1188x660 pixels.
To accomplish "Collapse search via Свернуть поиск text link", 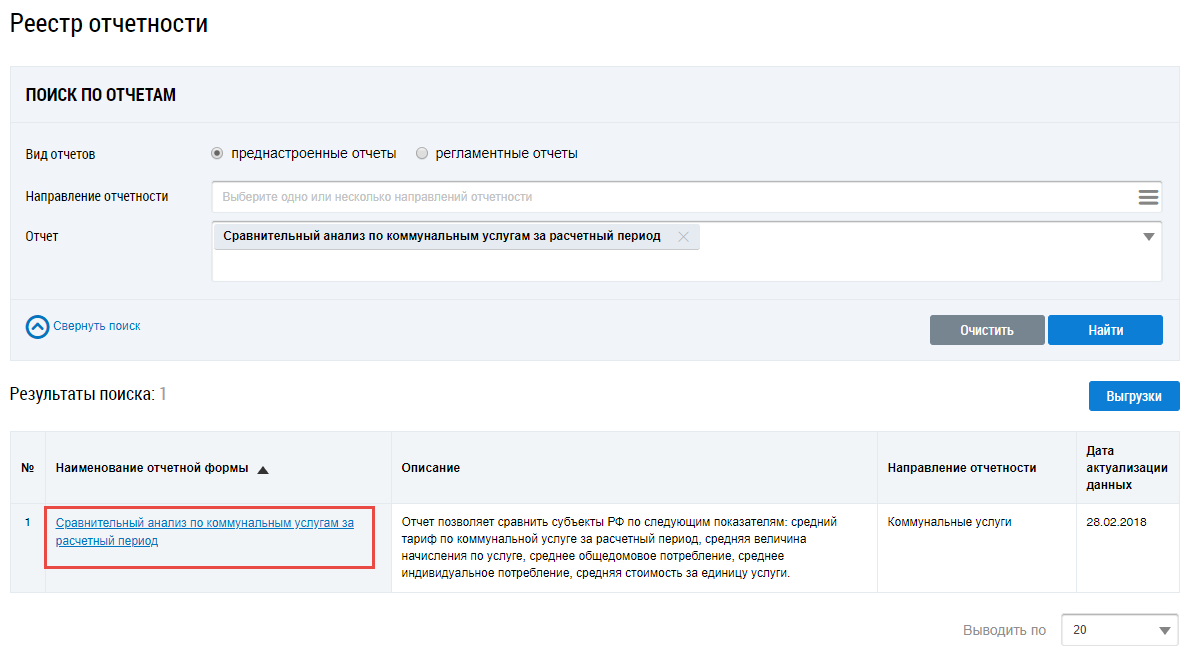I will pyautogui.click(x=97, y=326).
